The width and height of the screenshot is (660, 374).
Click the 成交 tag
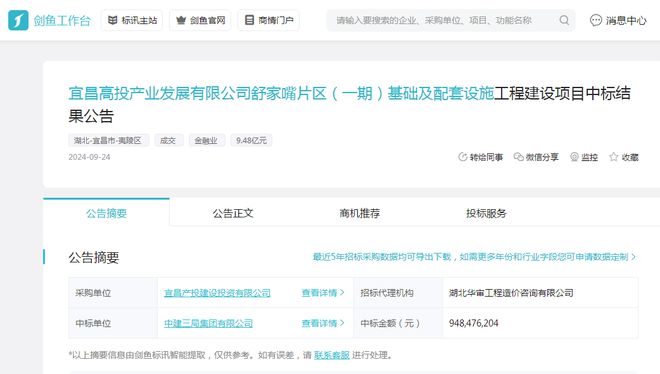pyautogui.click(x=169, y=140)
